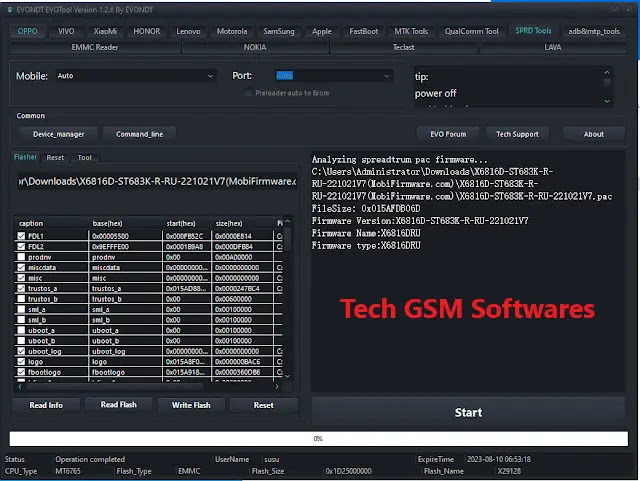640x481 pixels.
Task: Select the 0x0000E814 size cell
Action: point(242,236)
